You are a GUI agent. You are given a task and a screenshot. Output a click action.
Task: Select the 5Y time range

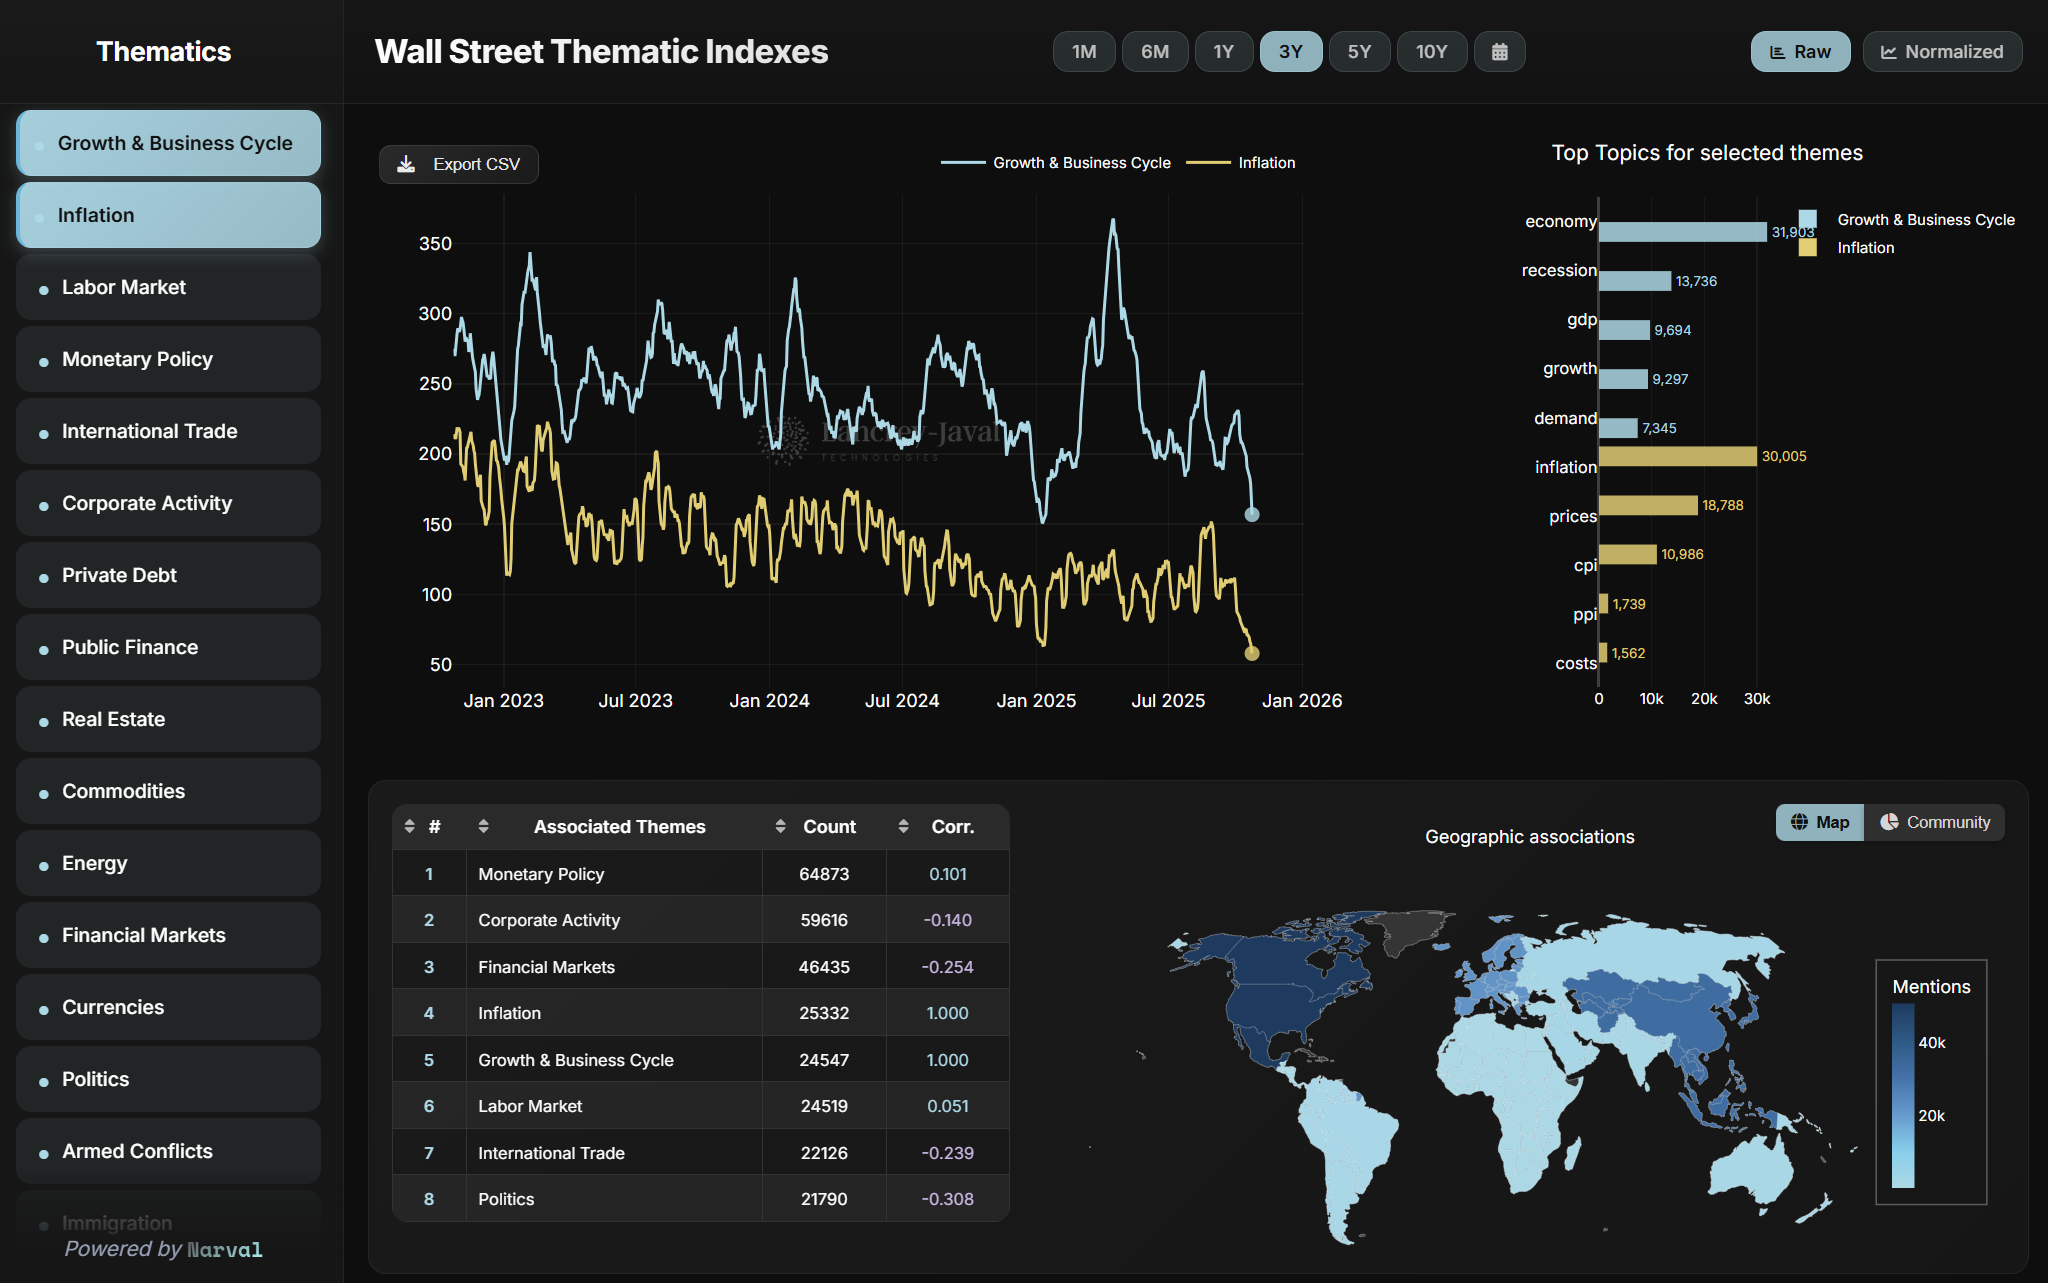pyautogui.click(x=1358, y=52)
